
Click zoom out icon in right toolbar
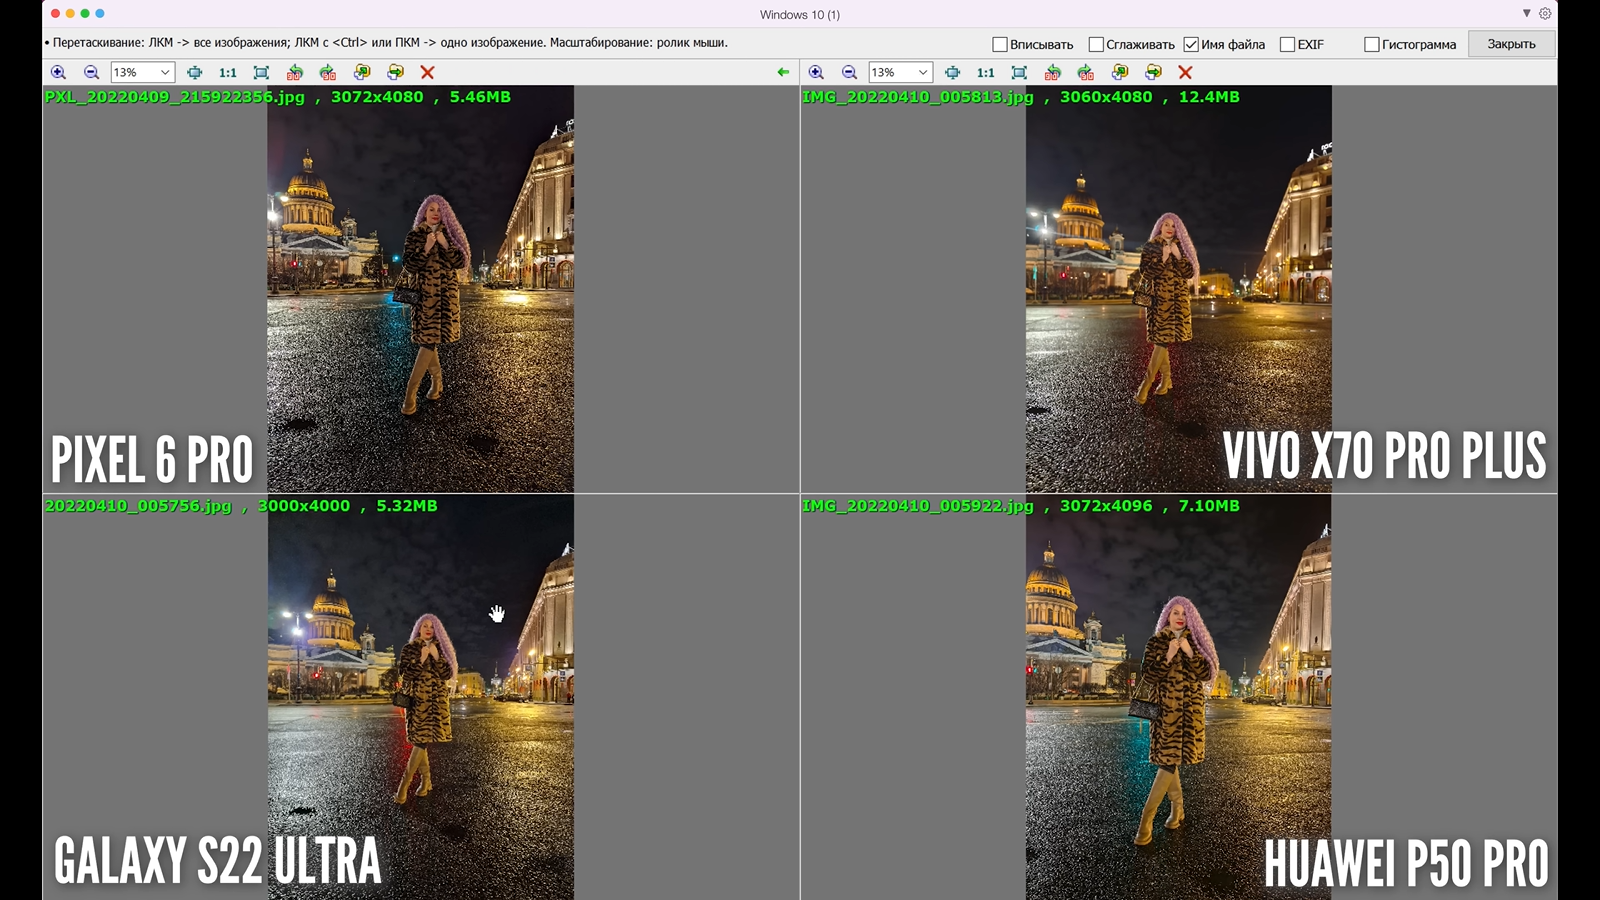click(x=849, y=72)
